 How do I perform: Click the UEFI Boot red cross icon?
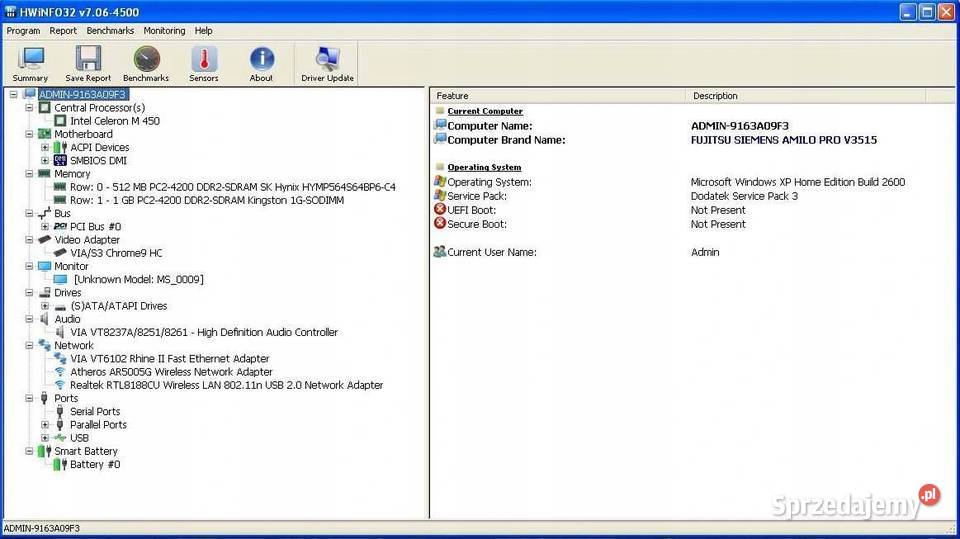click(x=440, y=209)
